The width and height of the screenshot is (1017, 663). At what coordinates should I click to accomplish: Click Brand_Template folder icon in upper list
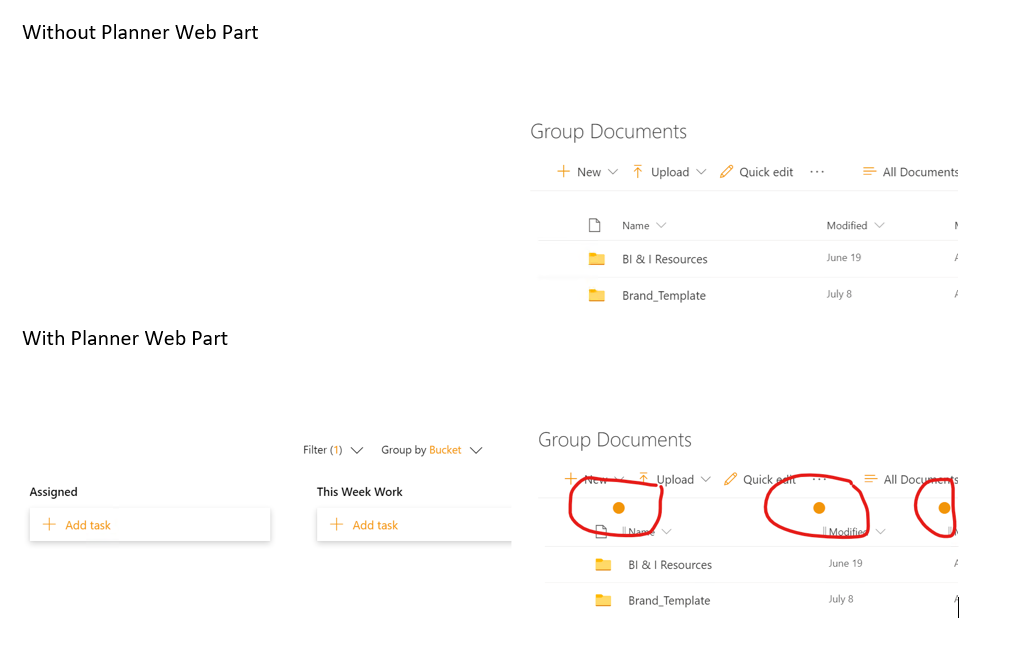point(597,295)
